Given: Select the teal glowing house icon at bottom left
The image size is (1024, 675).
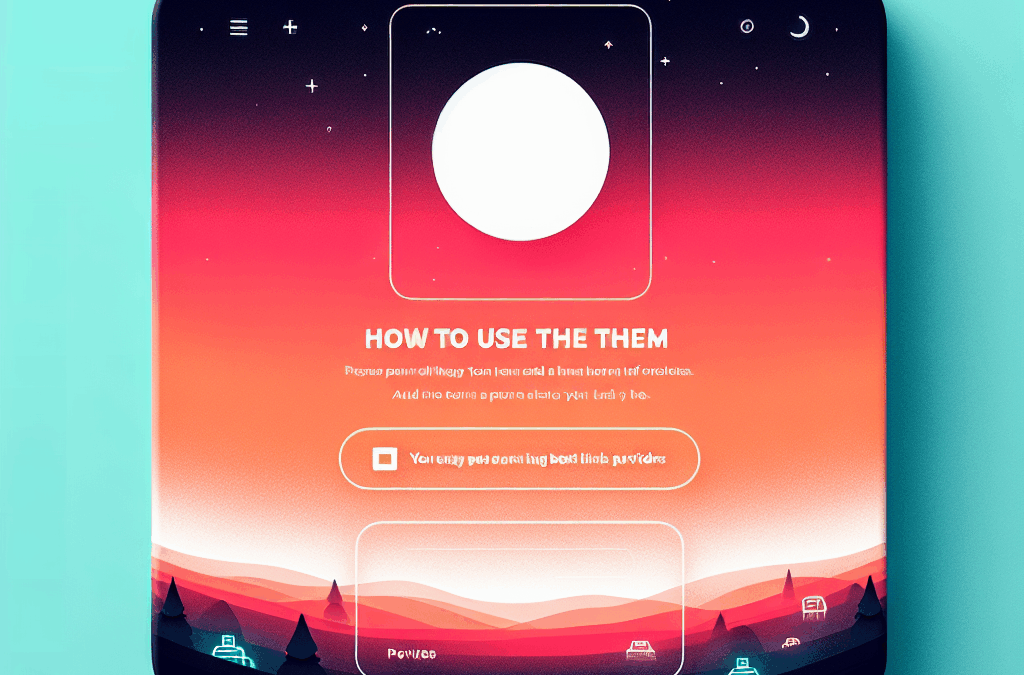Looking at the screenshot, I should [x=229, y=650].
